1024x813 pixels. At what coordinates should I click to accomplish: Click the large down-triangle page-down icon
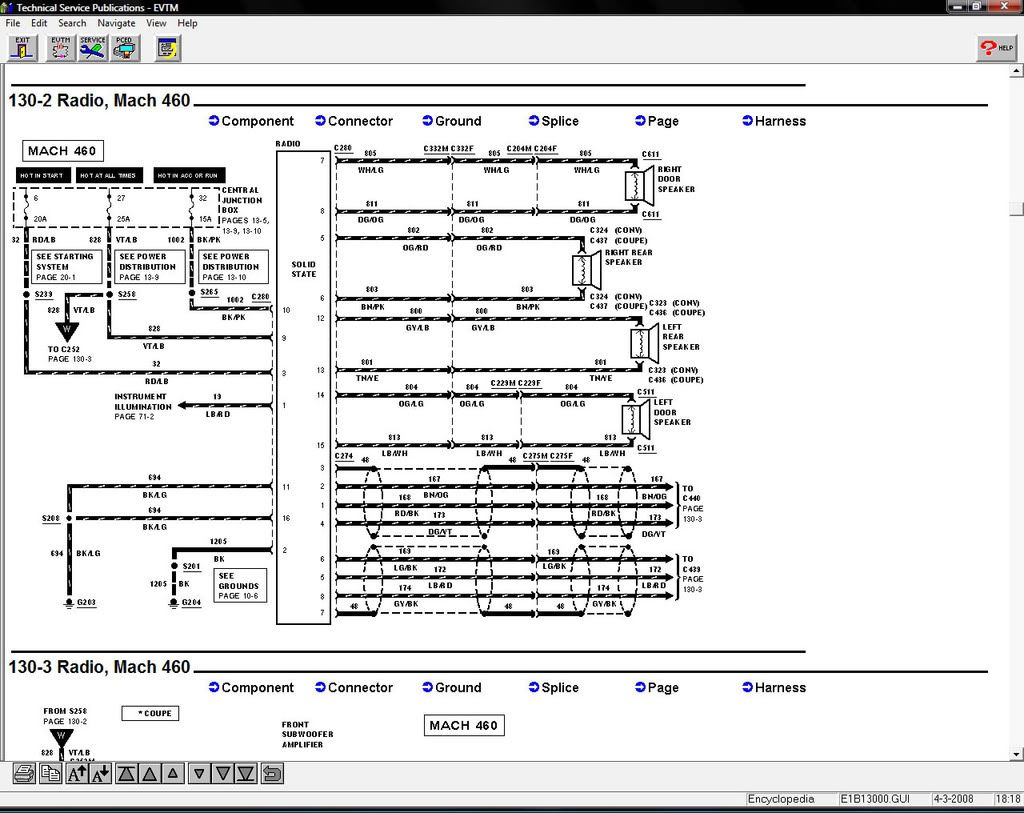pyautogui.click(x=223, y=774)
